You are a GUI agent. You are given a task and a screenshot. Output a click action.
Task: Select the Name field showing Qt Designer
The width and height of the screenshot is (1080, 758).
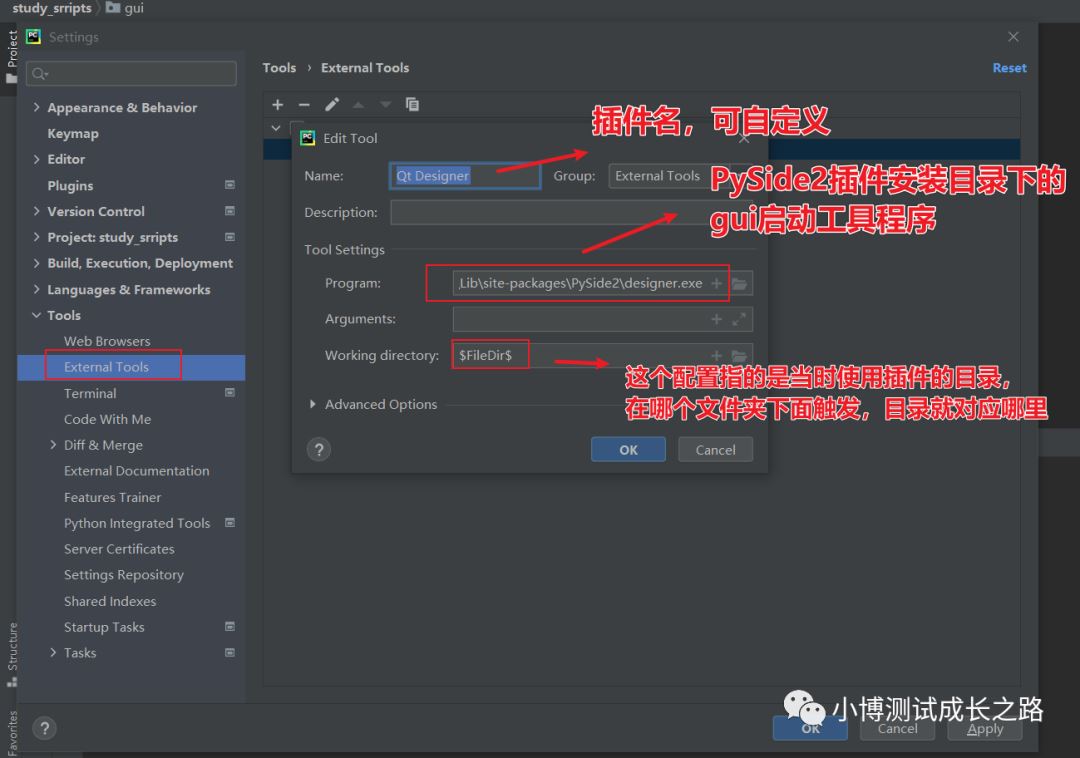(x=463, y=175)
